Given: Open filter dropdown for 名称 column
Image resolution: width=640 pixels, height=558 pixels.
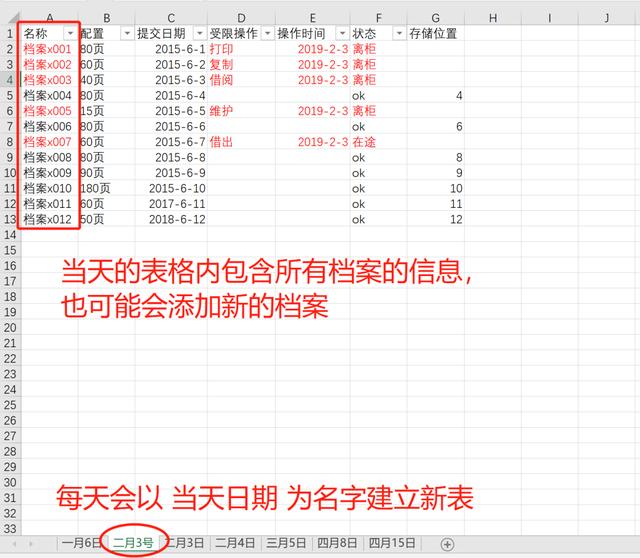Looking at the screenshot, I should coord(70,33).
